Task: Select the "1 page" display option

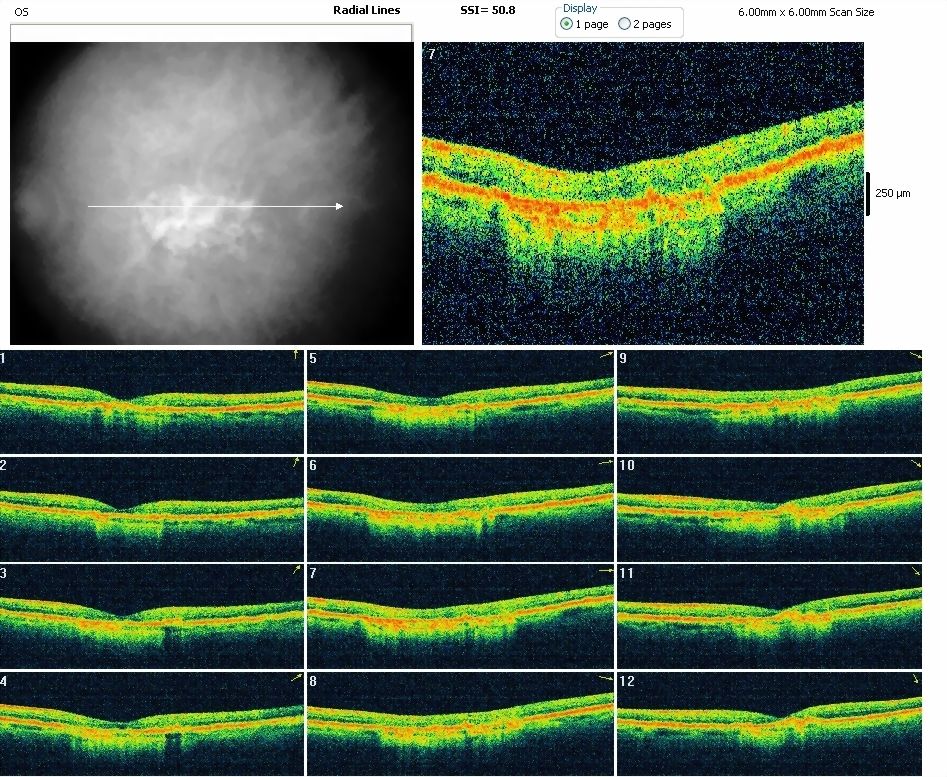Action: point(568,24)
